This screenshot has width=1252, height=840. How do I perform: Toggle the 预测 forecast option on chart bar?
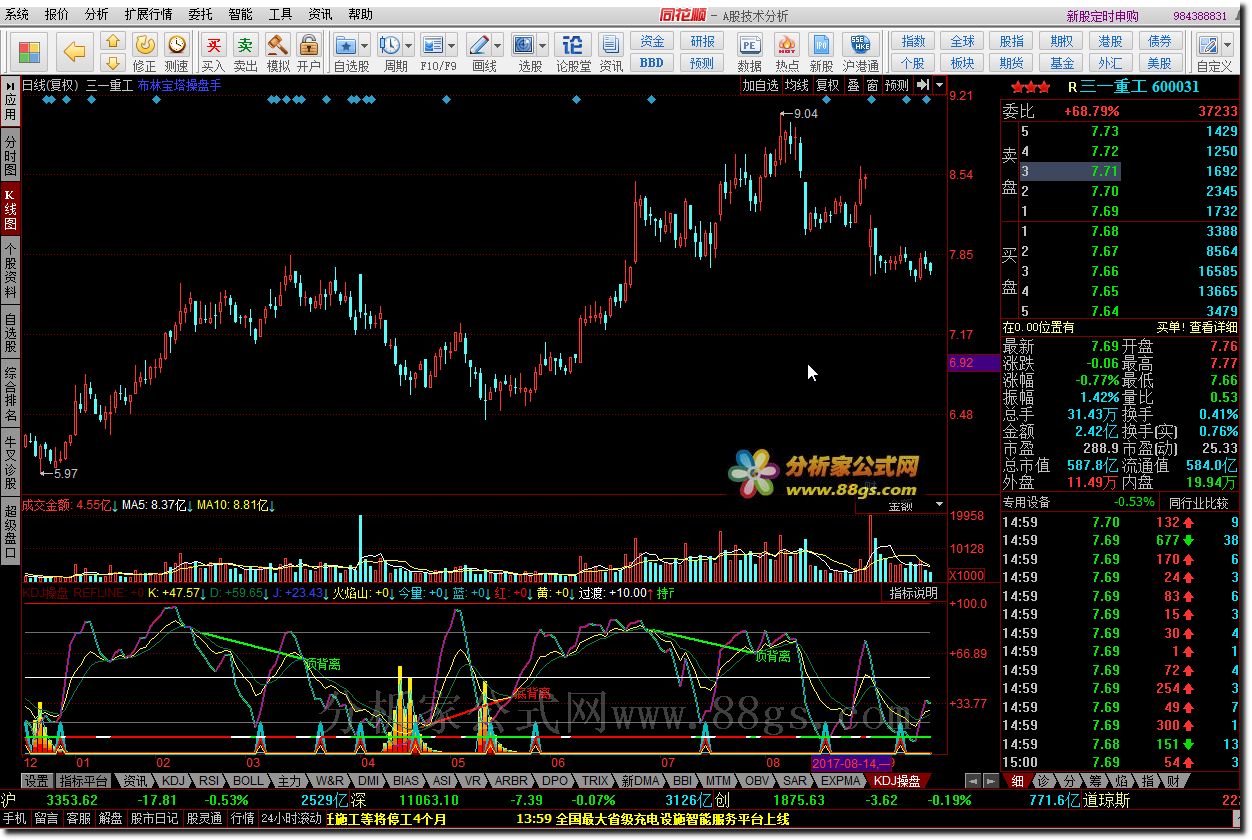pos(897,85)
